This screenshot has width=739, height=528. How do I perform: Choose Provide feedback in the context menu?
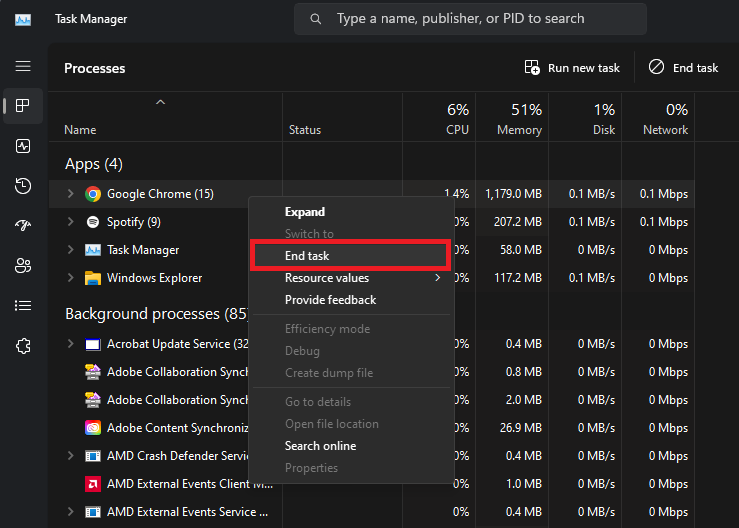pos(351,300)
